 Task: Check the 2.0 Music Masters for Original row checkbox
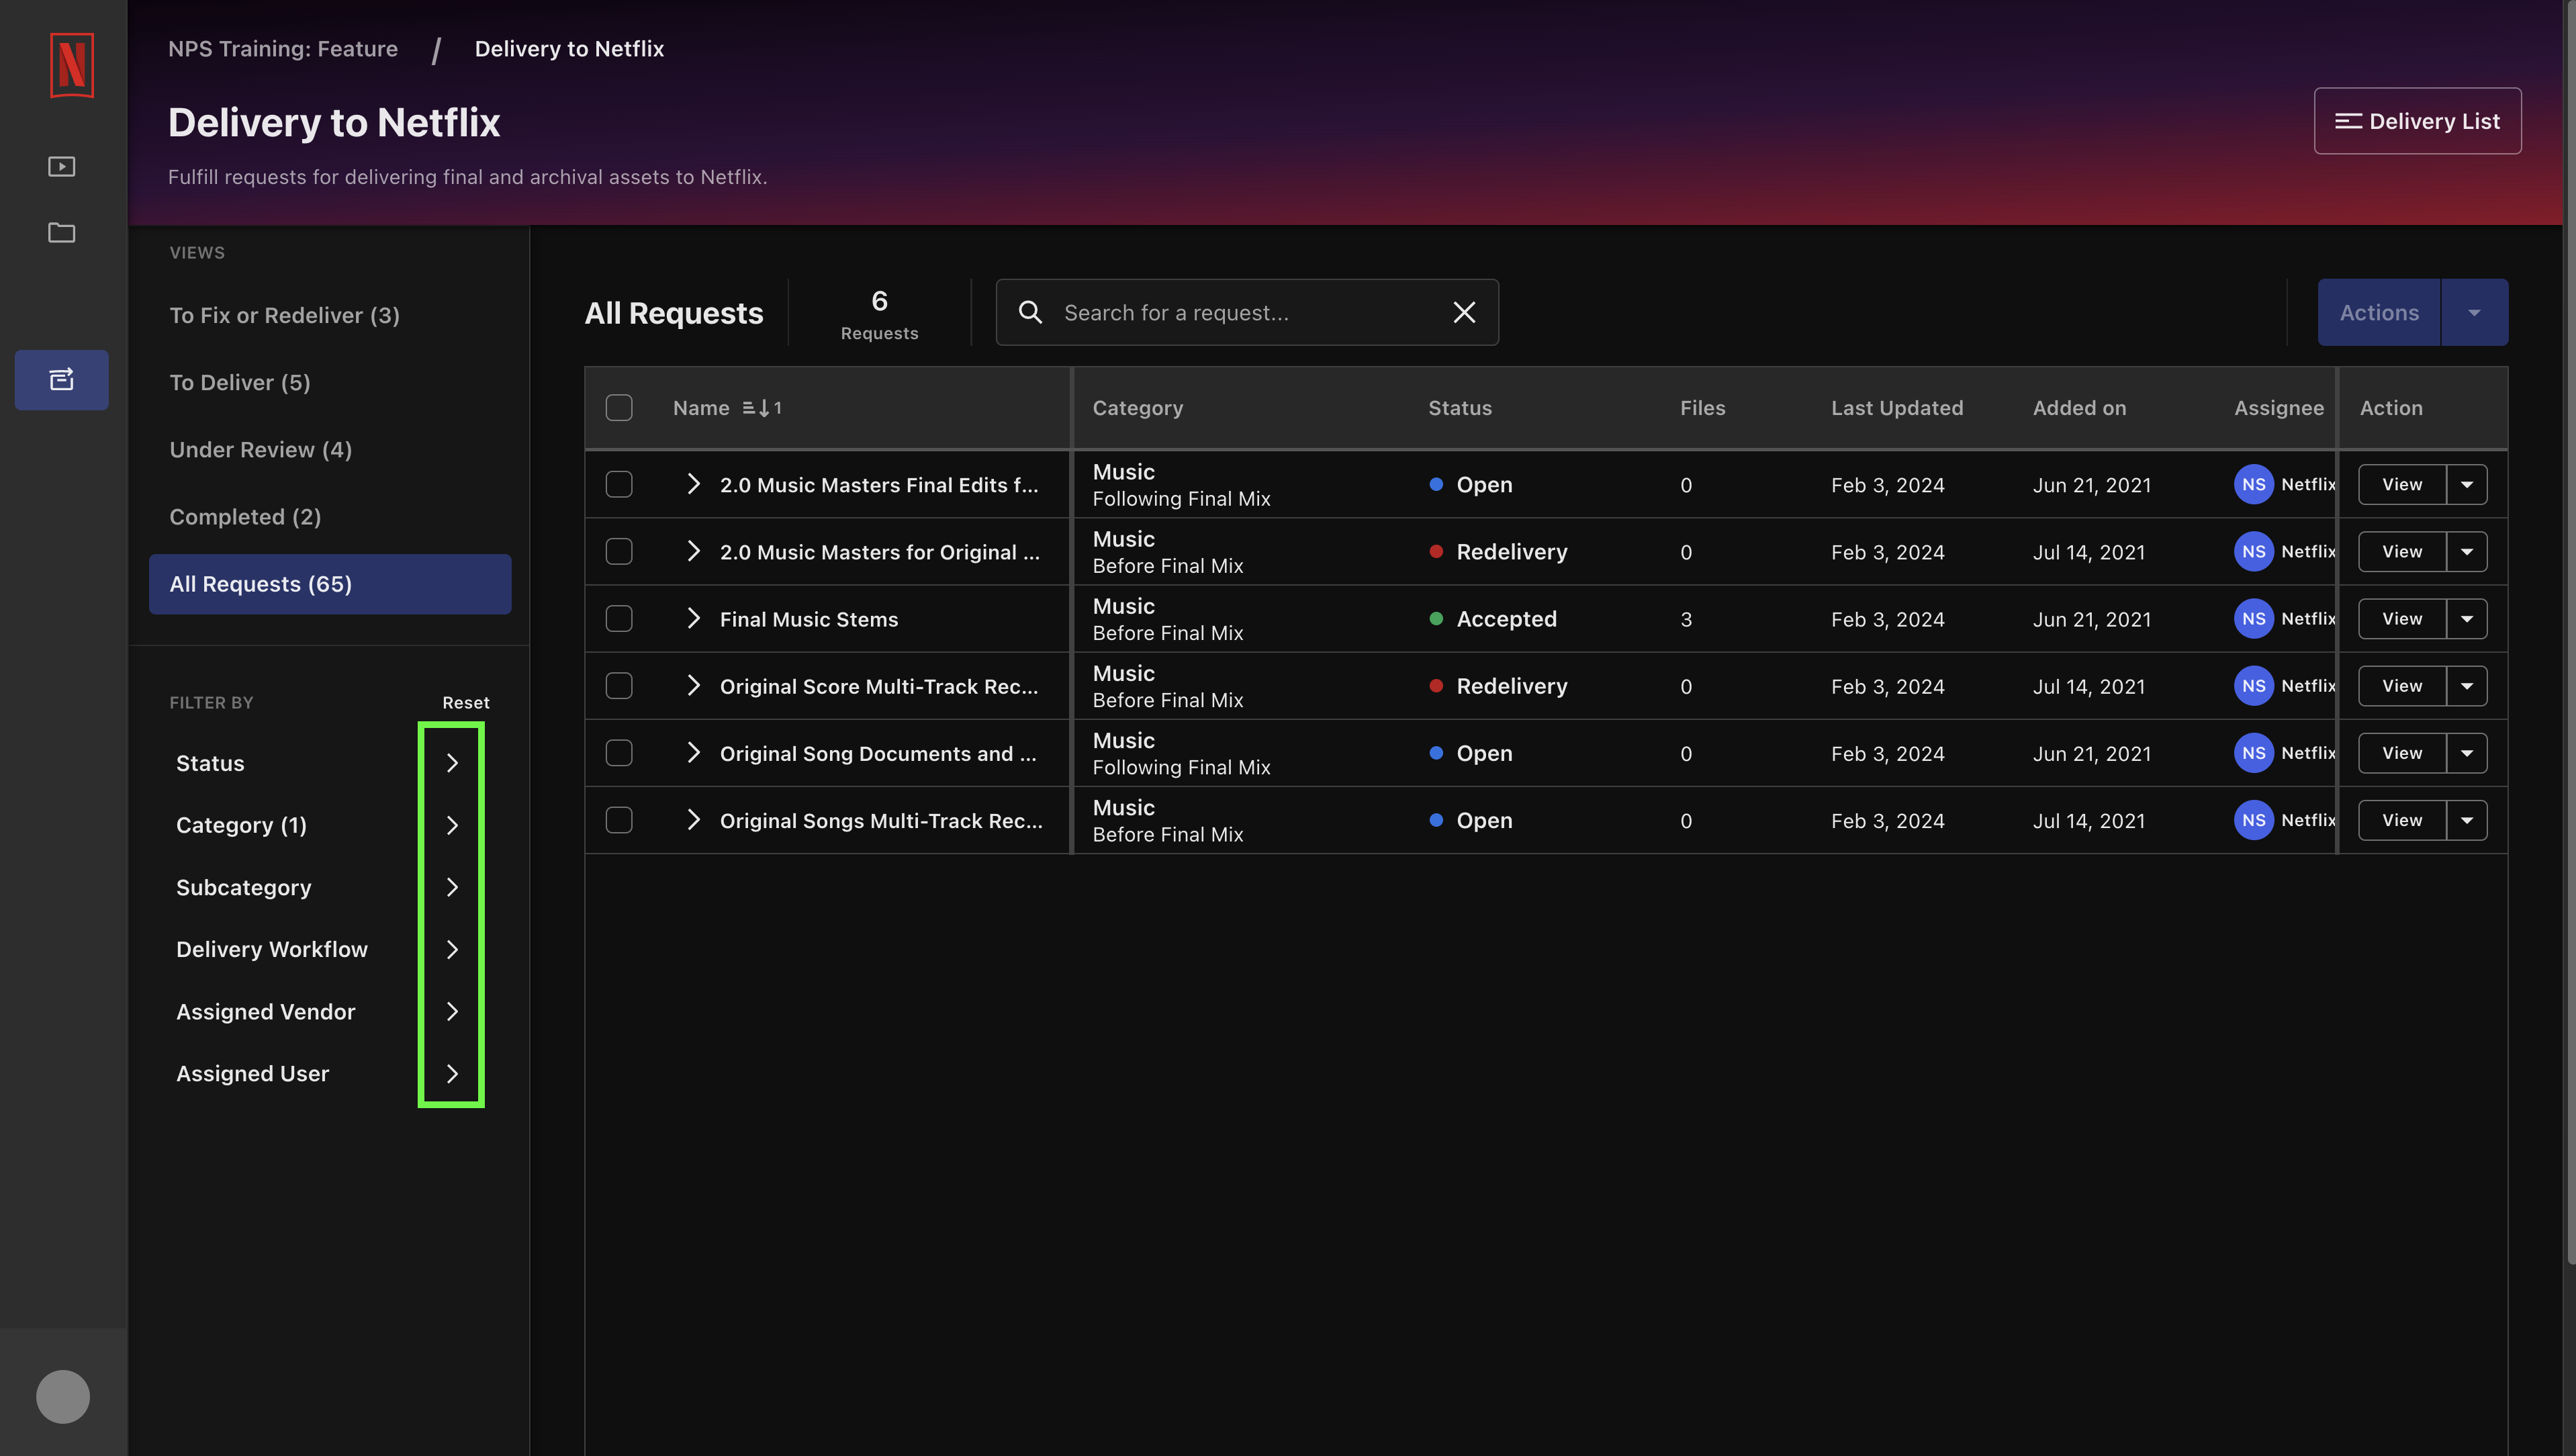pyautogui.click(x=619, y=551)
